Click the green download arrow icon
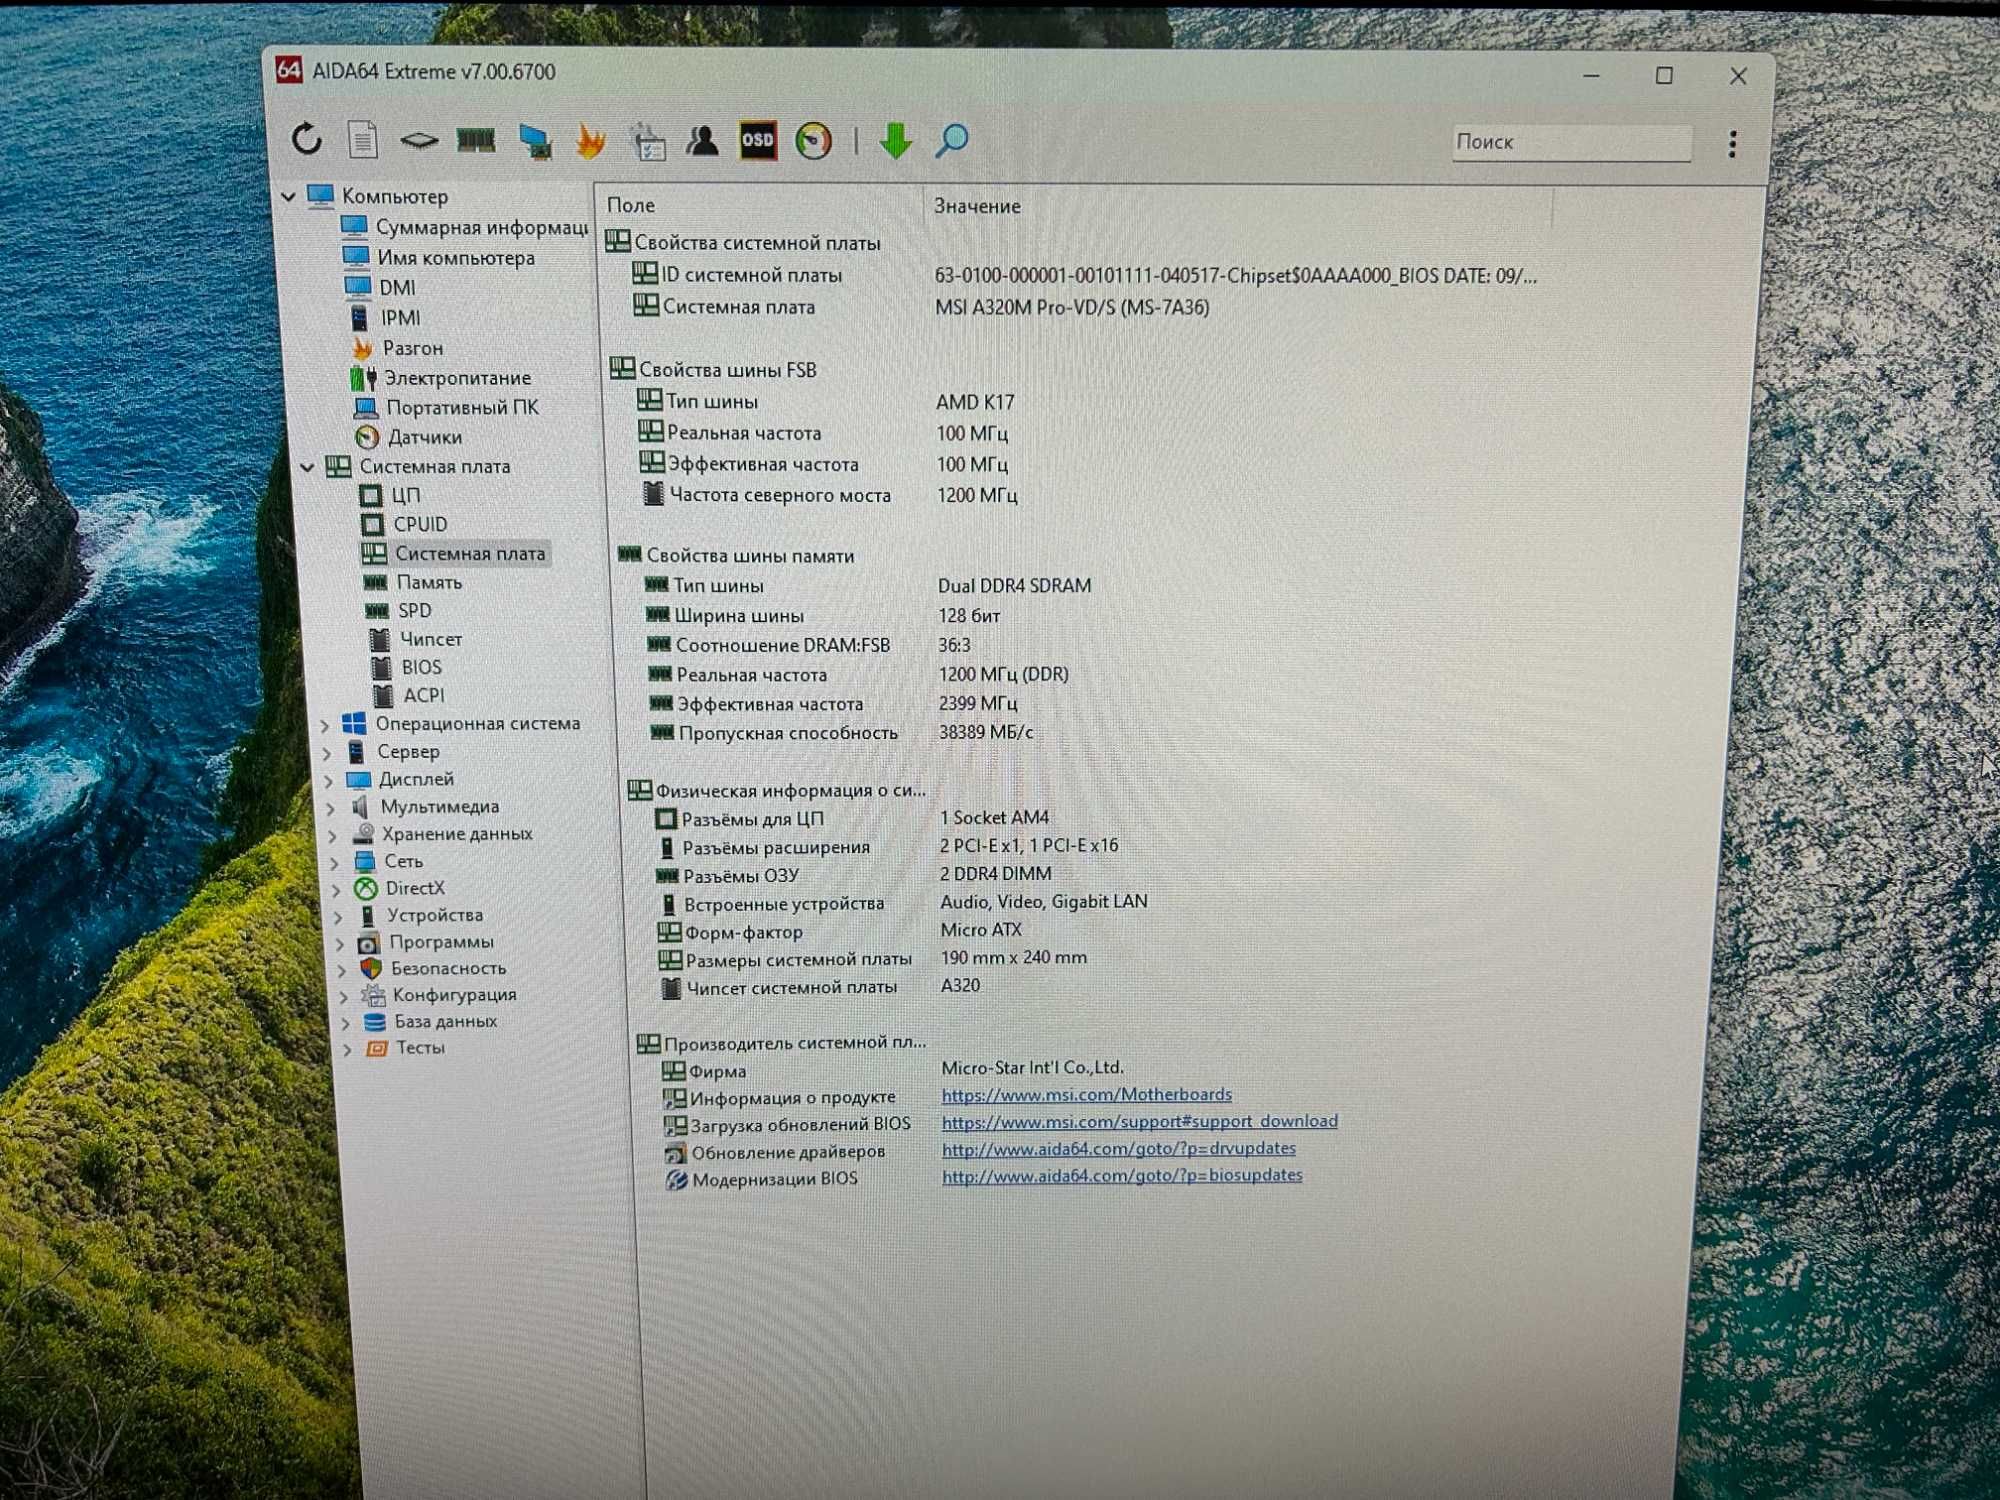 896,141
